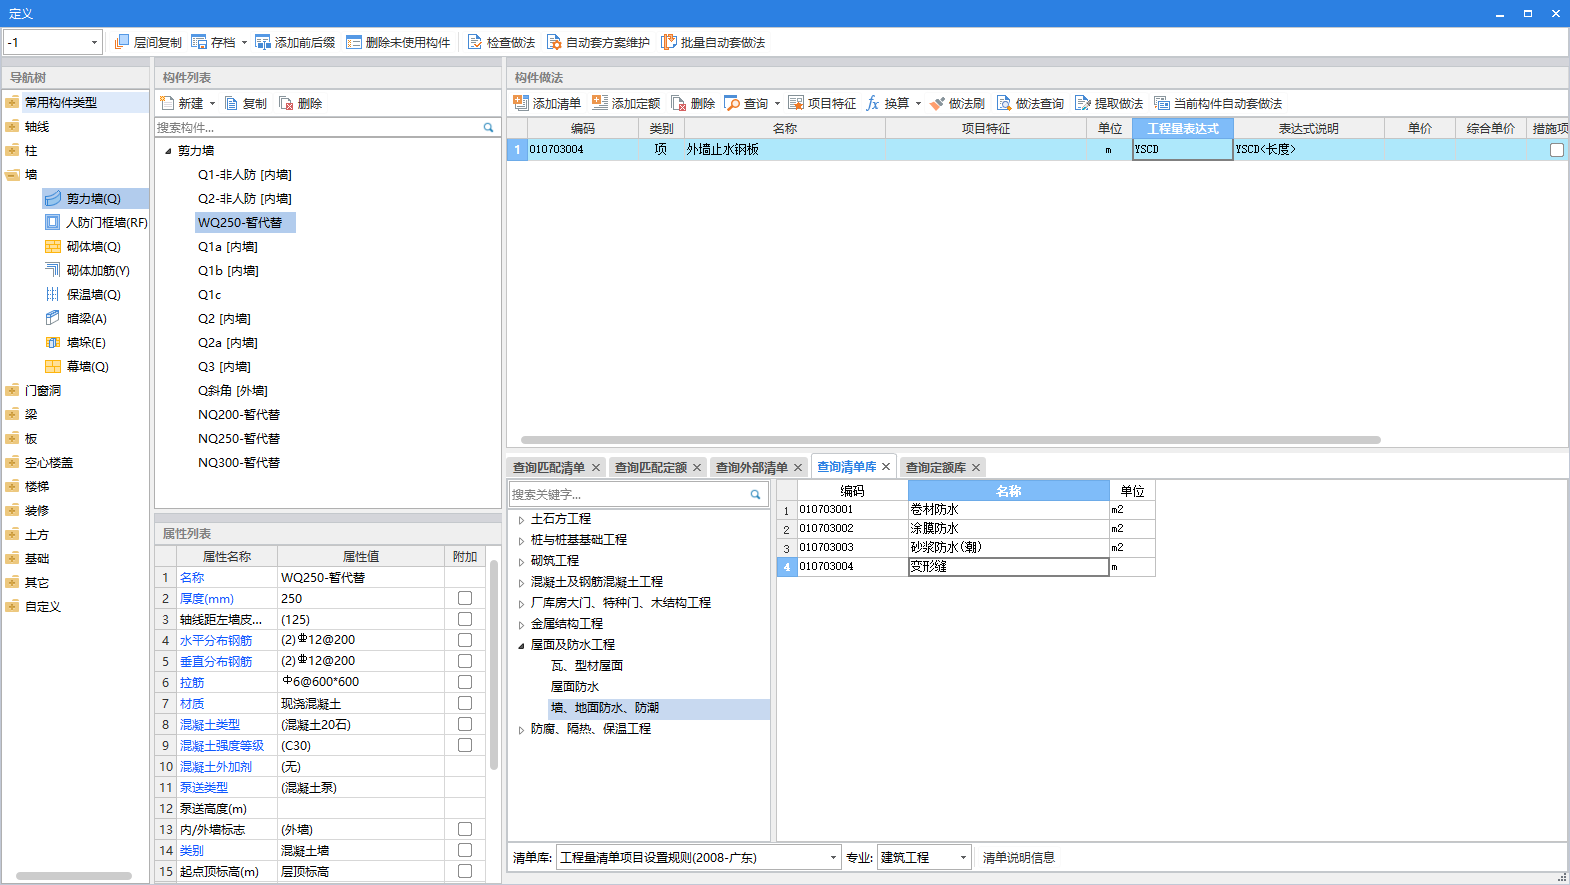
Task: Click 批量自动套做法 icon
Action: [x=669, y=42]
